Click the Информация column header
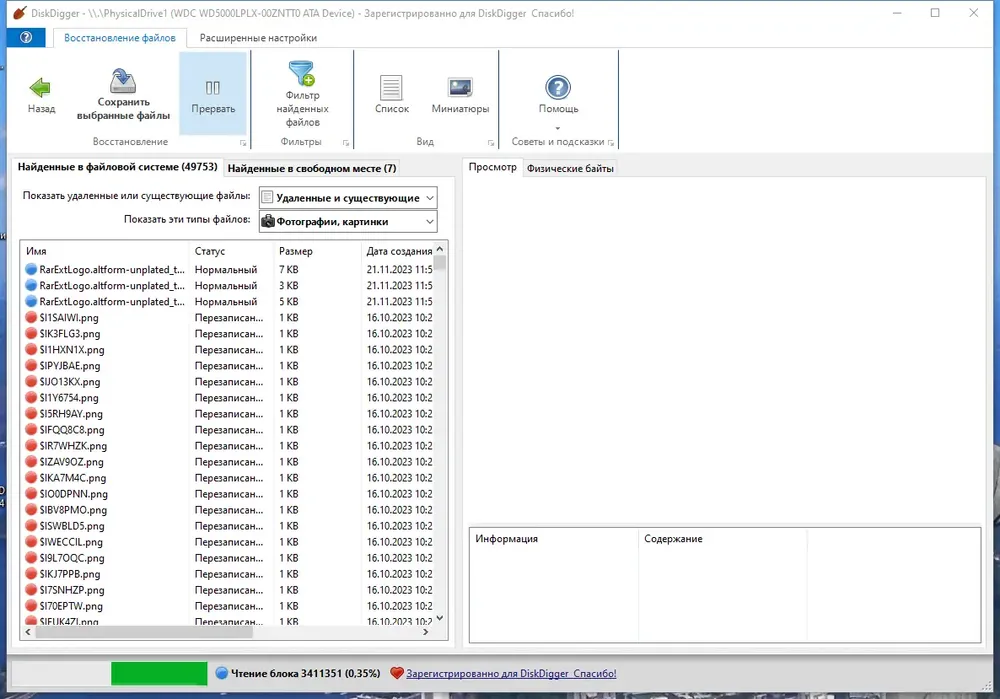Viewport: 1000px width, 699px height. (x=554, y=539)
